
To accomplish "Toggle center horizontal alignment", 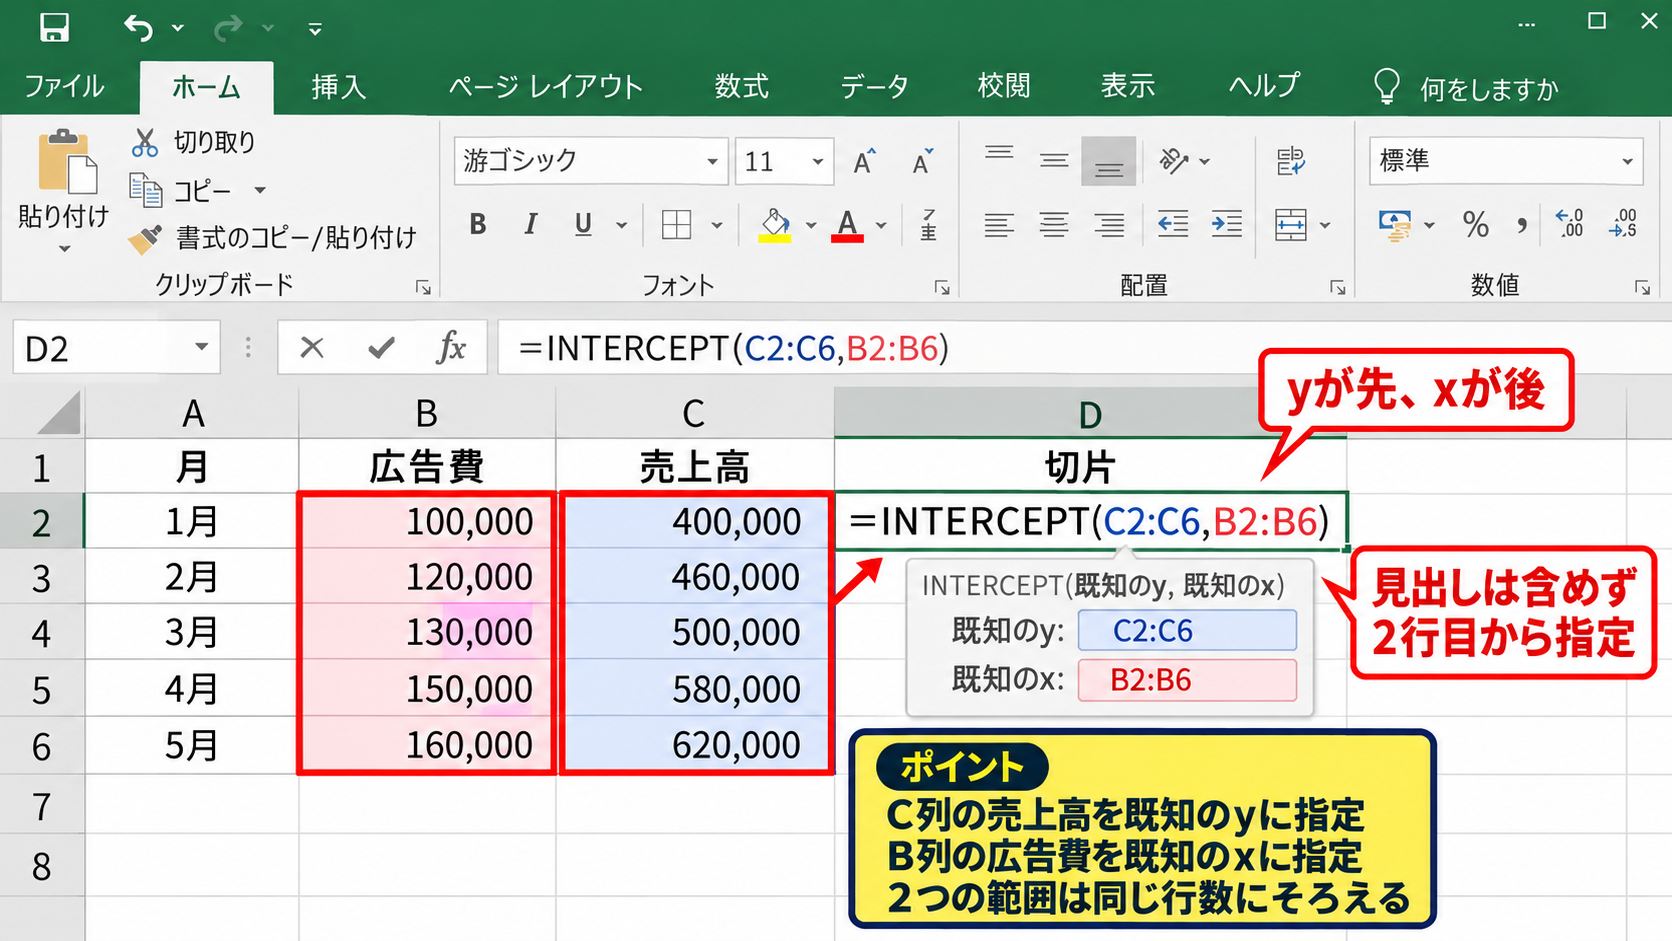I will click(1054, 225).
